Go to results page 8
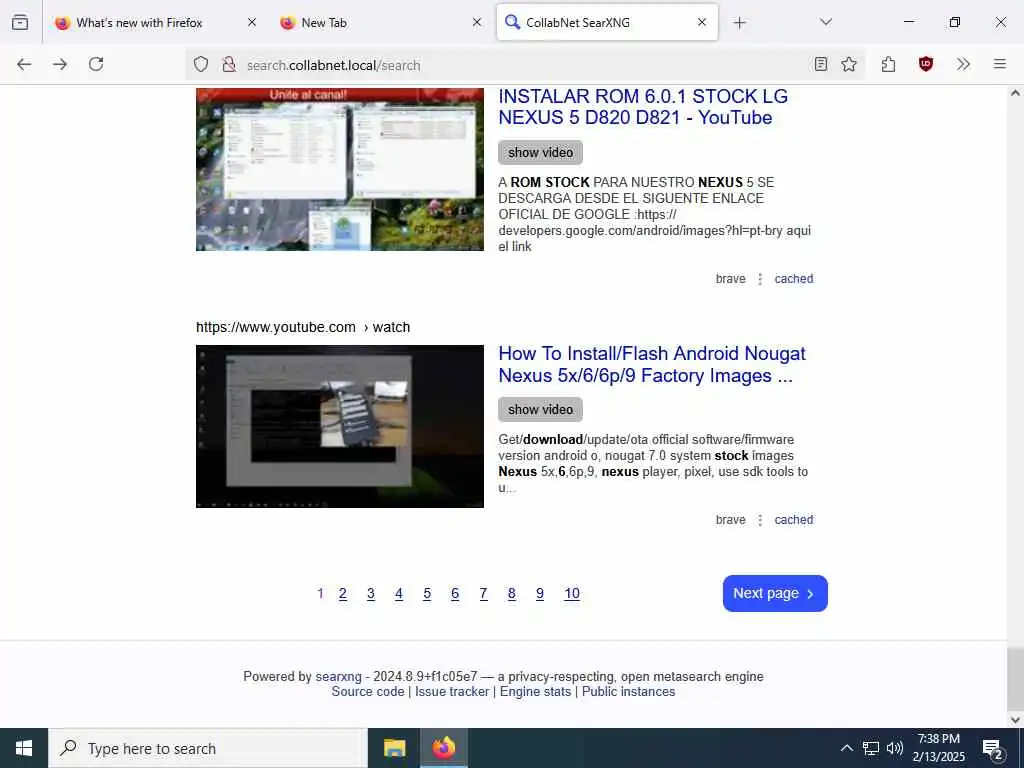1024x768 pixels. click(x=511, y=594)
